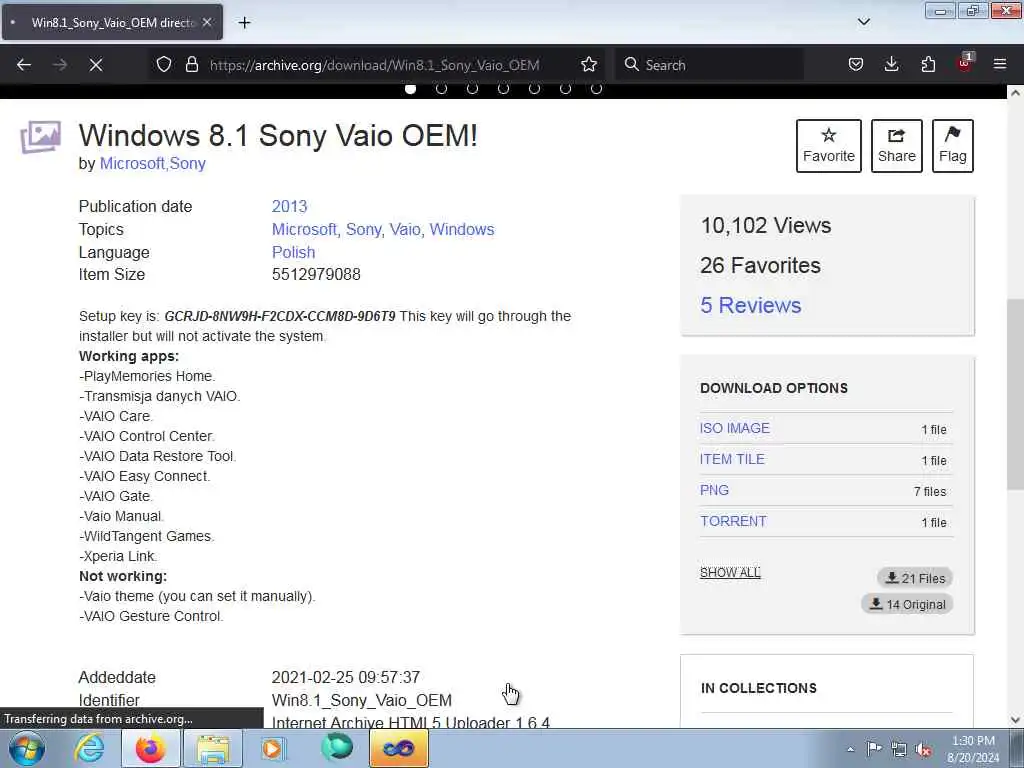Open the Windows Start menu
Viewport: 1024px width, 768px height.
[x=27, y=748]
